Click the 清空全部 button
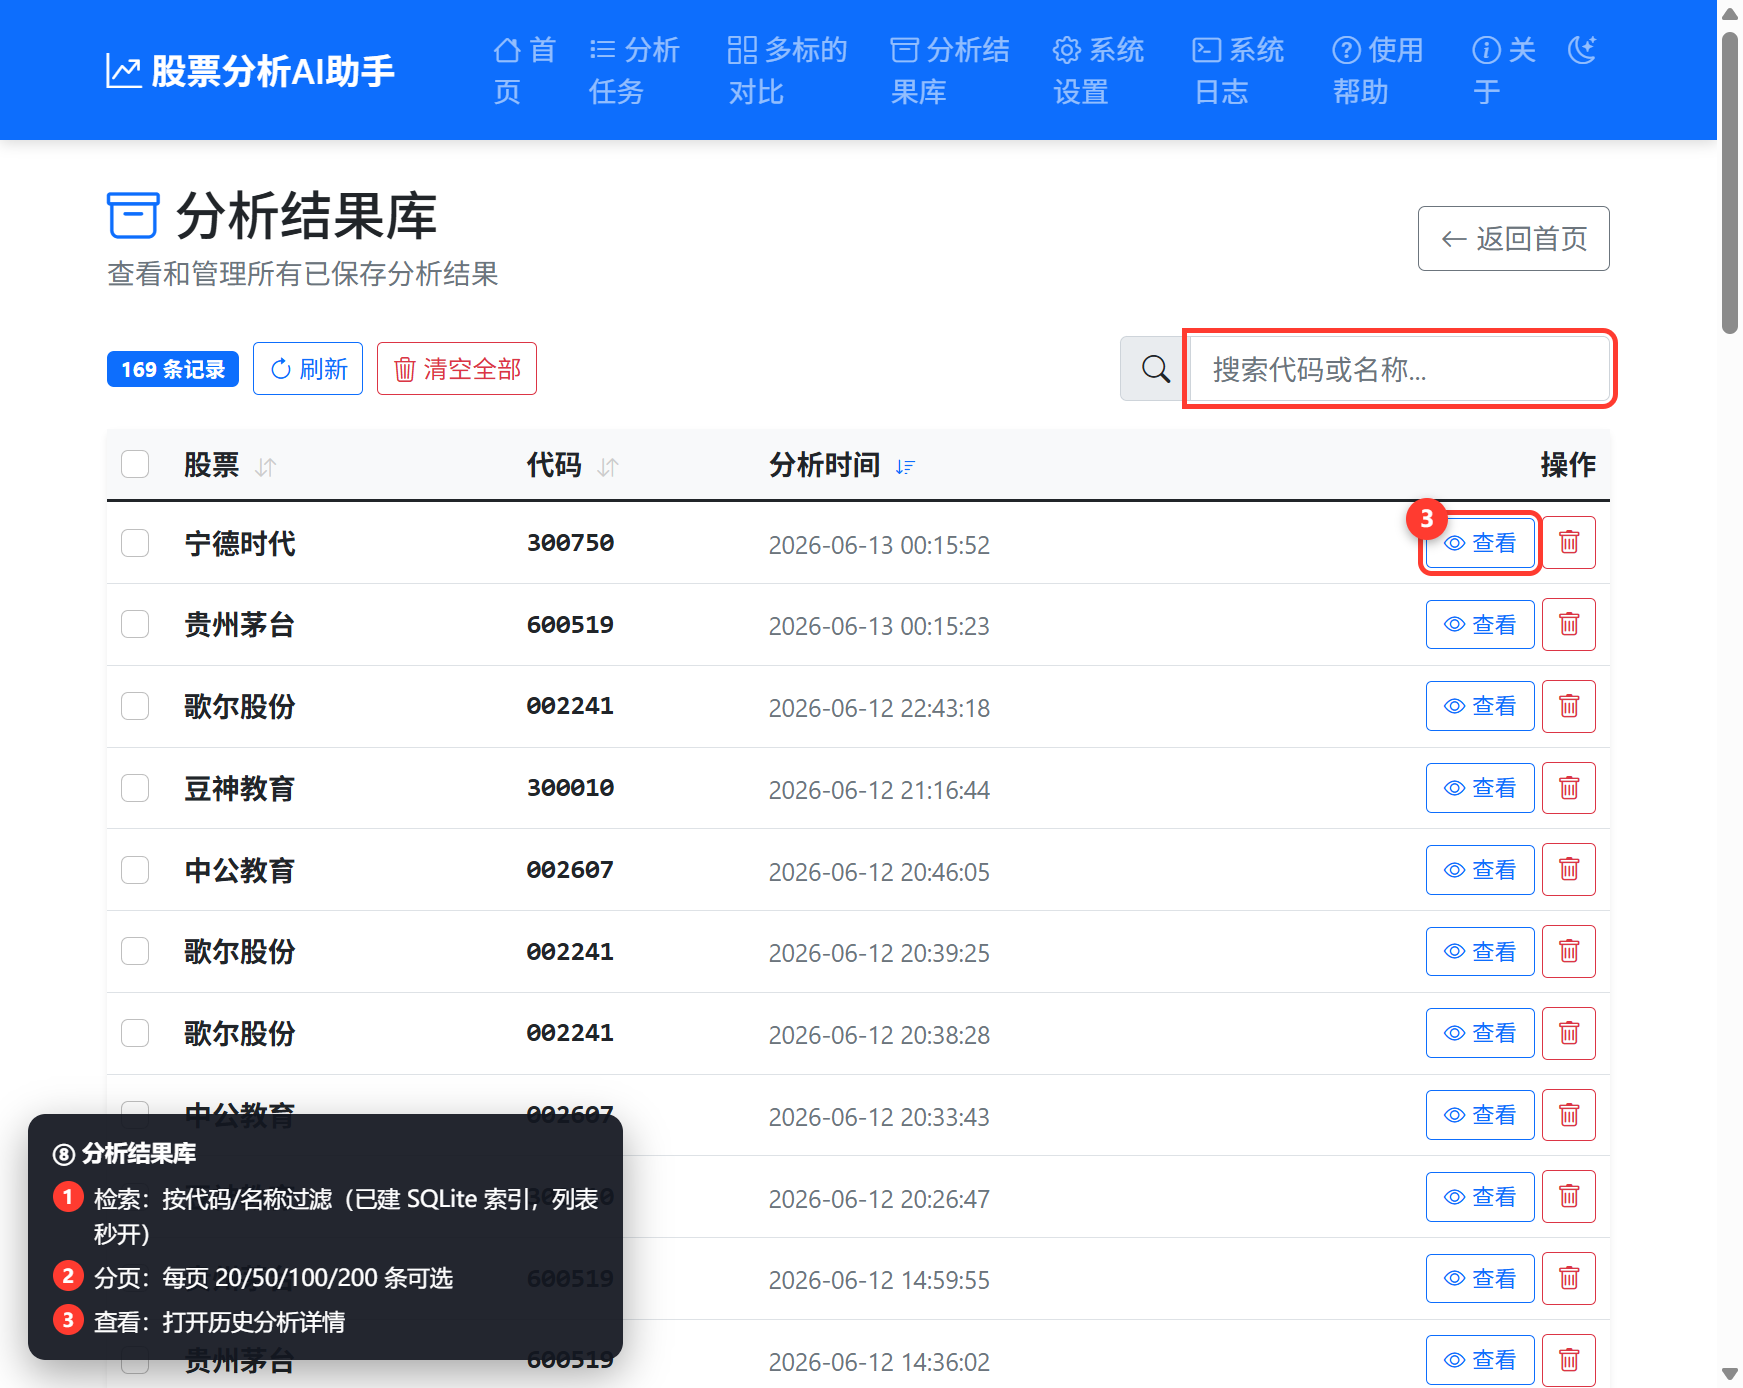Screen dimensions: 1743x1388 coord(457,369)
